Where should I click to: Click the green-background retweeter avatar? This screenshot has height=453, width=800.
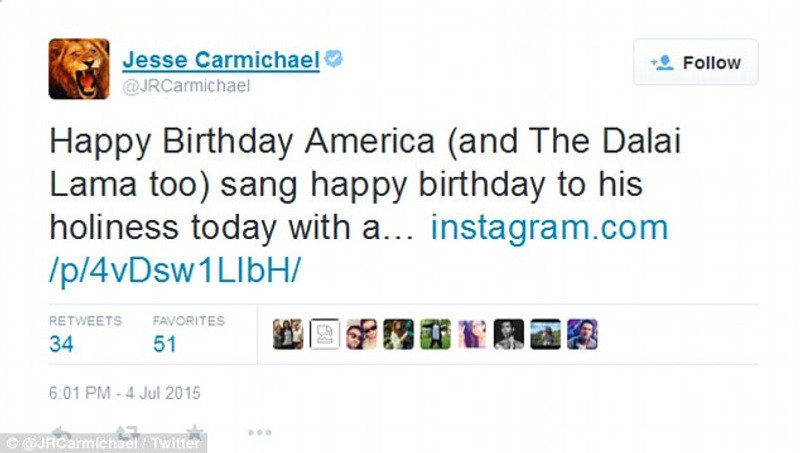click(x=435, y=334)
